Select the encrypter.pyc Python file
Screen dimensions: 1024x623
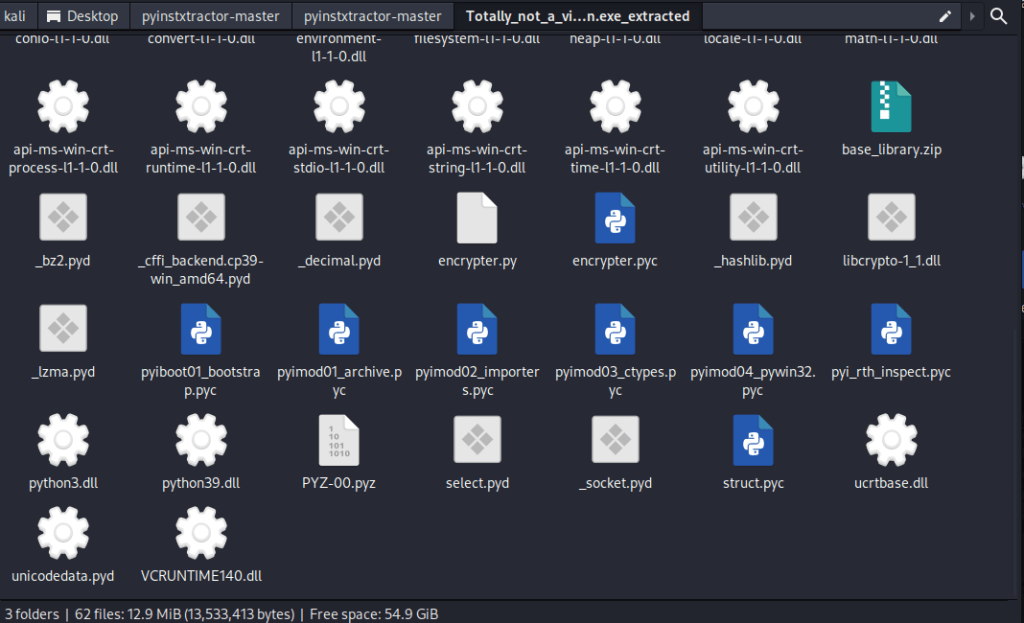tap(615, 218)
